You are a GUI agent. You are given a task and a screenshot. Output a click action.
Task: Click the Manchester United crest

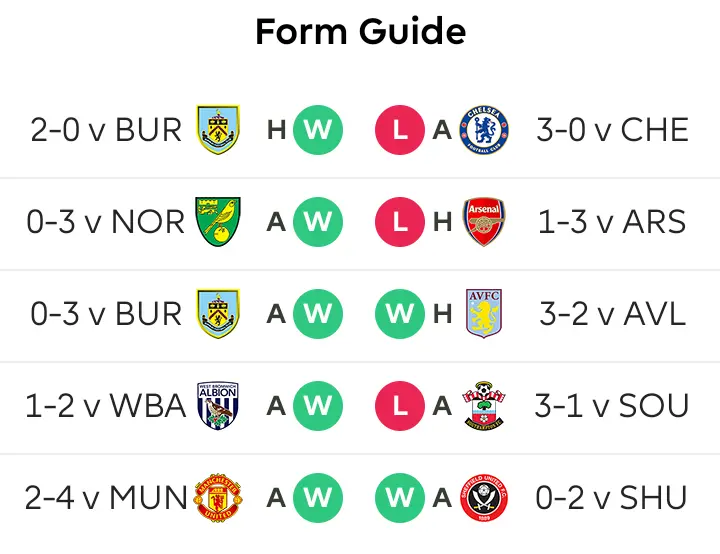(219, 498)
